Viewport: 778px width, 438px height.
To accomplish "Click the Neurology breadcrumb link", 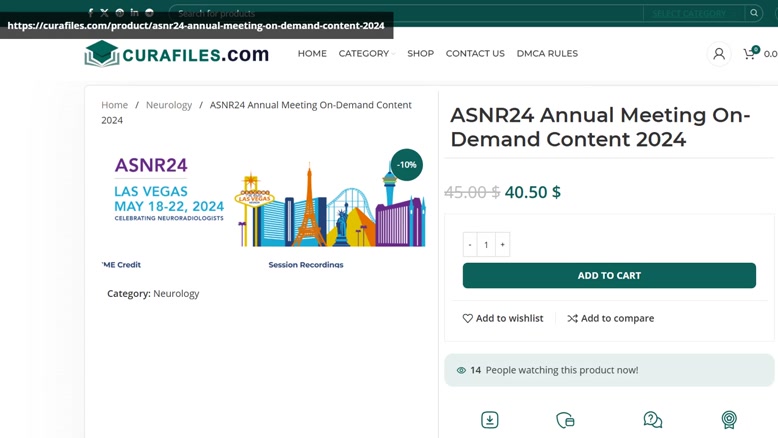I will point(169,105).
